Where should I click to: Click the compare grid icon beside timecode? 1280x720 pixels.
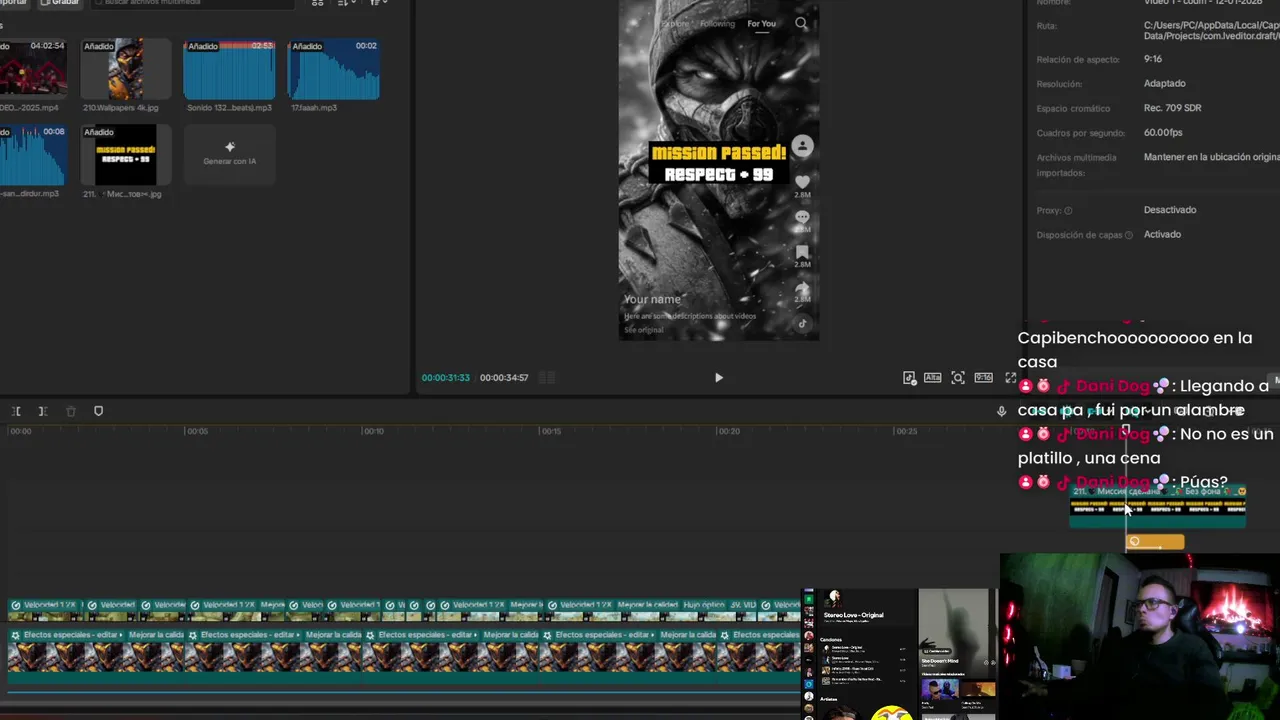coord(547,378)
